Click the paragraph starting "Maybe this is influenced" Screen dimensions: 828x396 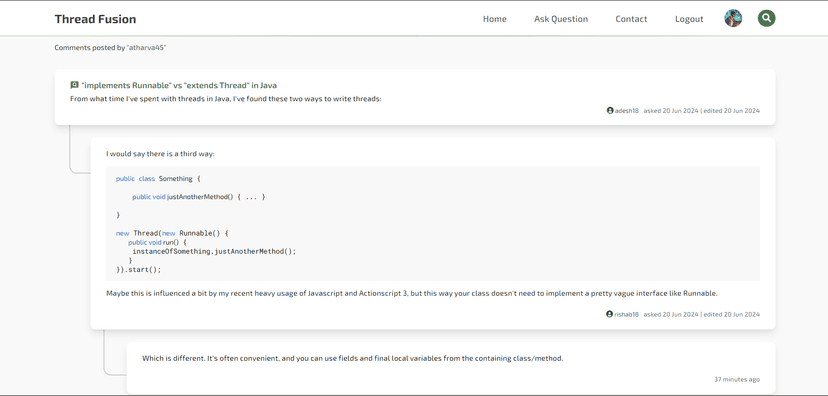(x=412, y=293)
